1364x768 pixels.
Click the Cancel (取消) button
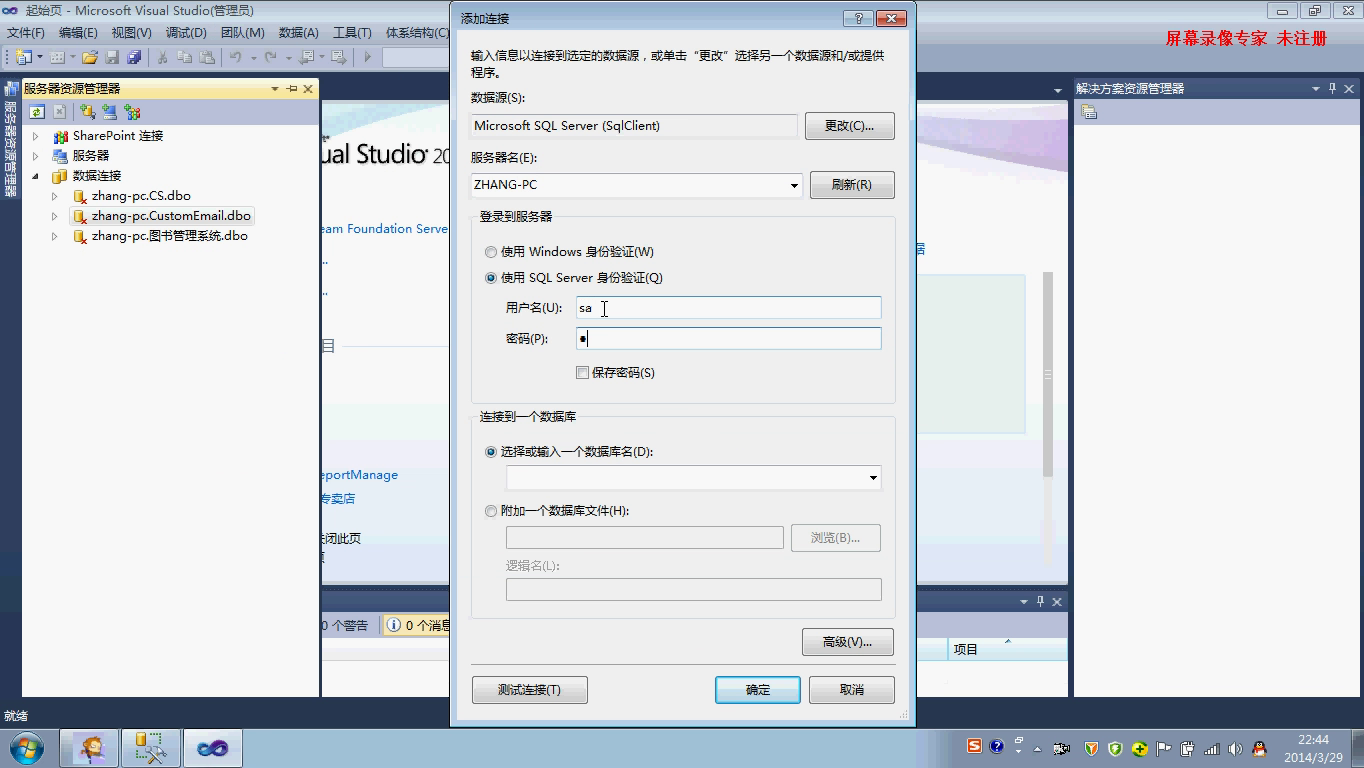(x=851, y=690)
